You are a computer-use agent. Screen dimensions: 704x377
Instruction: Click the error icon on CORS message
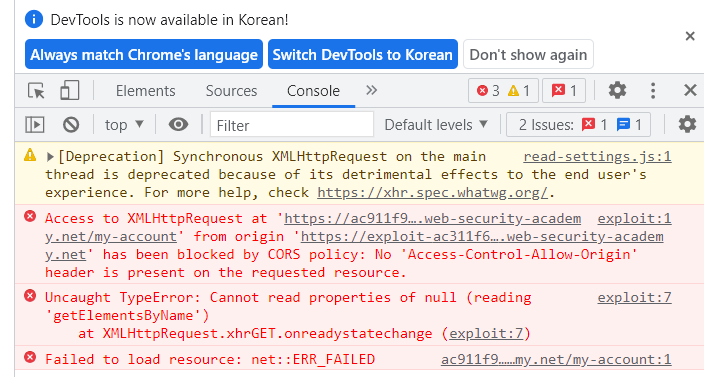pyautogui.click(x=30, y=217)
